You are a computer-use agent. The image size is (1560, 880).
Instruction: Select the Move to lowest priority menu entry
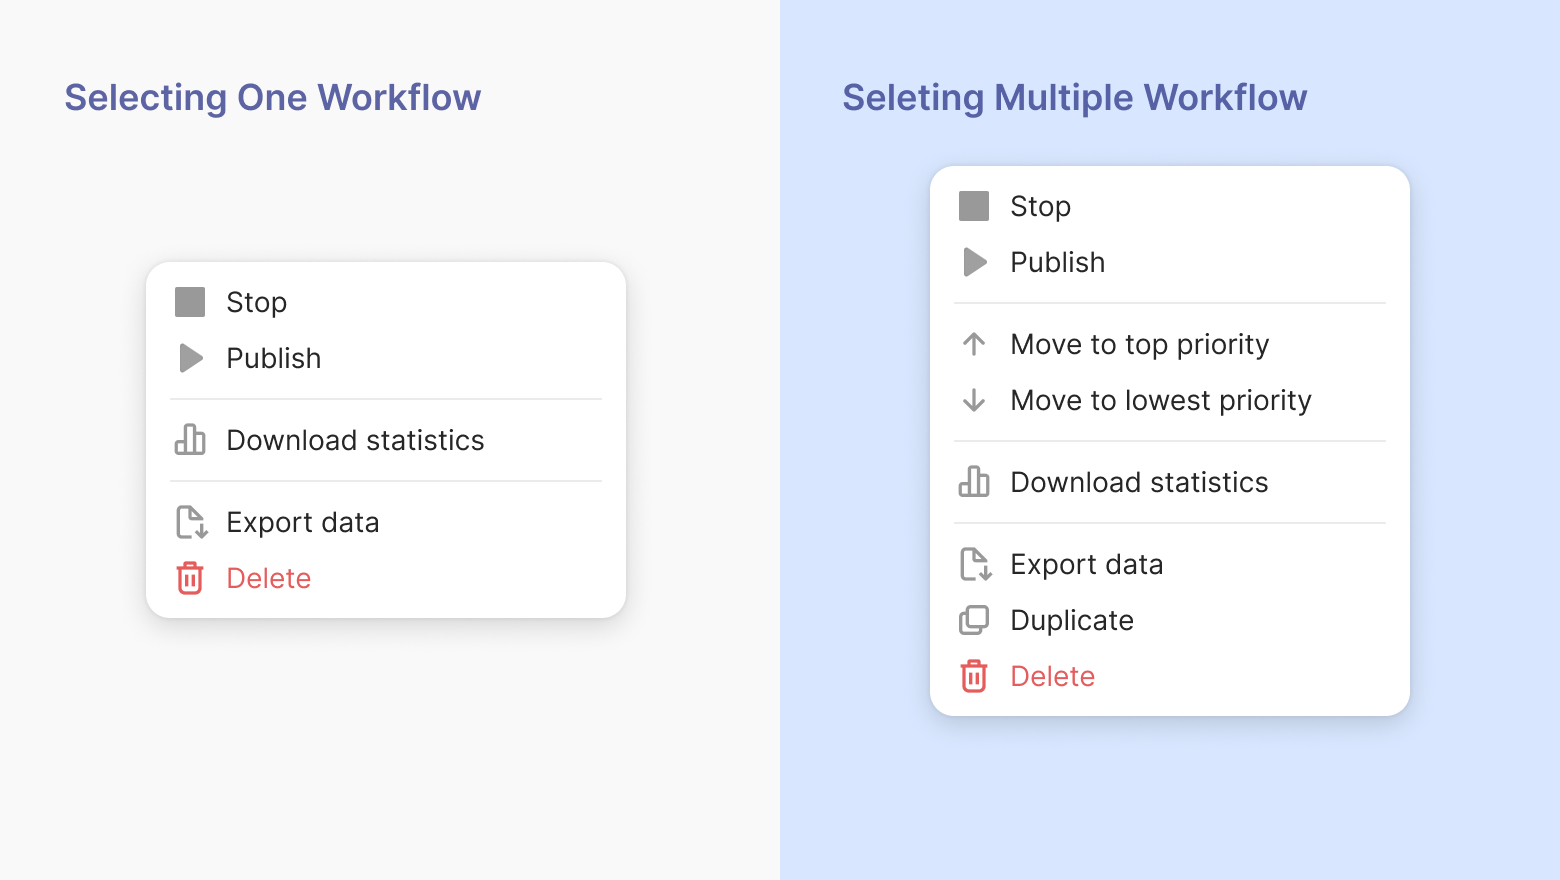click(1160, 400)
